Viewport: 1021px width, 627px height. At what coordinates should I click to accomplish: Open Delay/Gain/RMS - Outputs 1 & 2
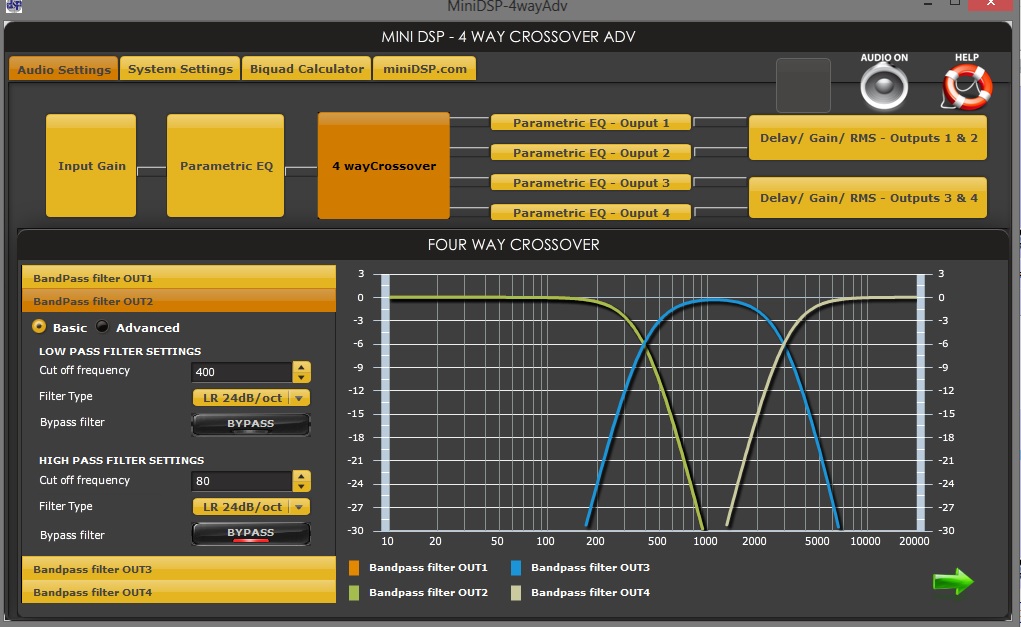pos(868,137)
